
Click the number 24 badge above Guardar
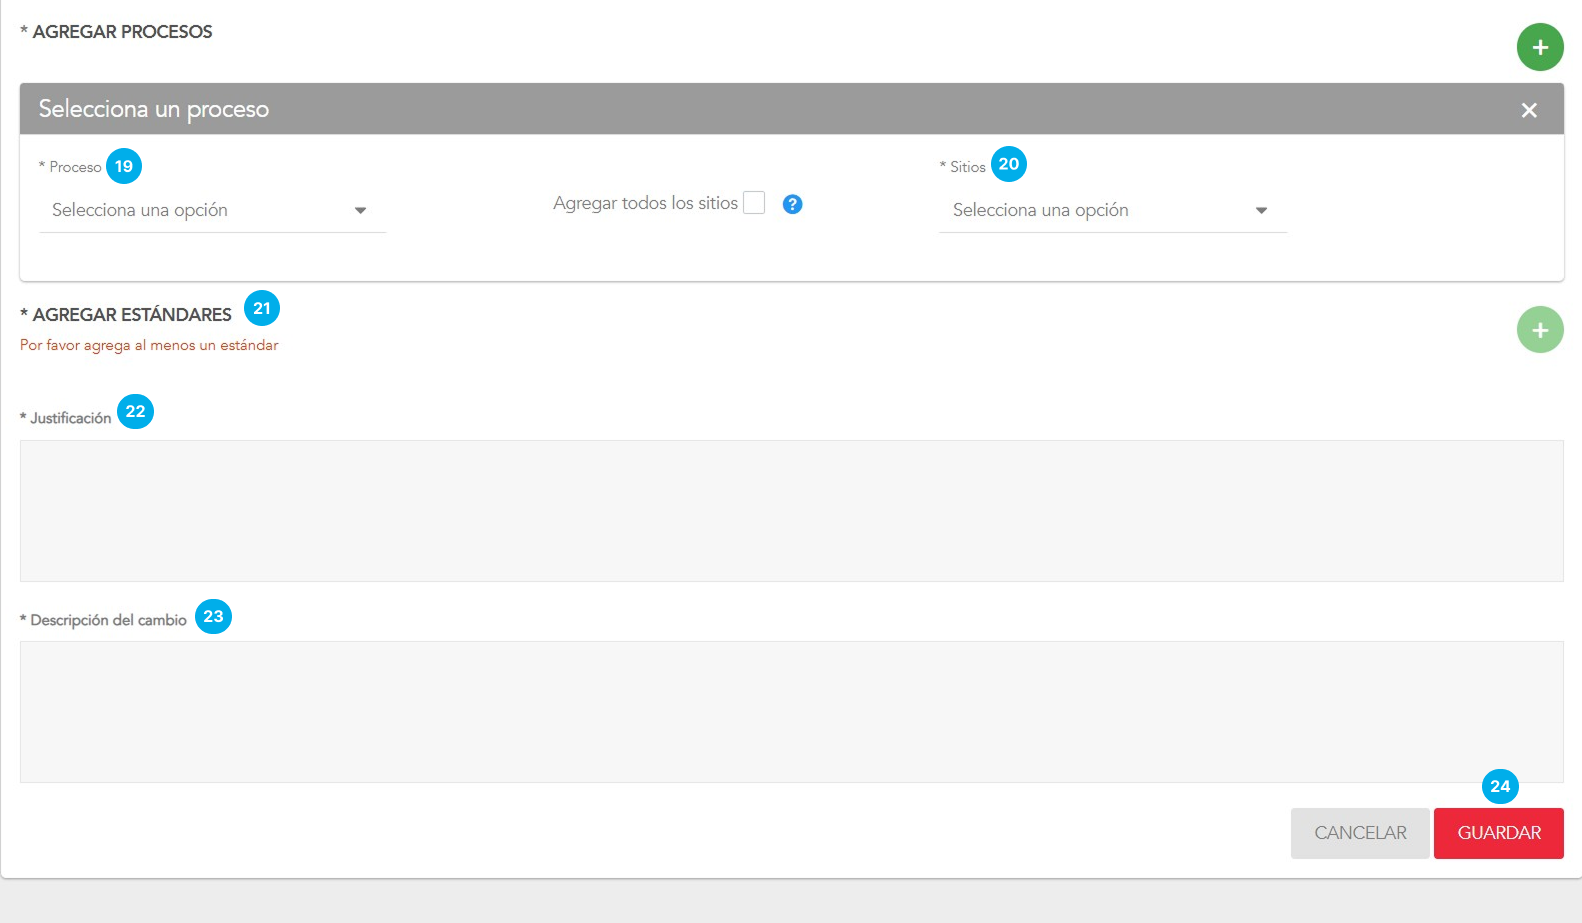pyautogui.click(x=1499, y=786)
